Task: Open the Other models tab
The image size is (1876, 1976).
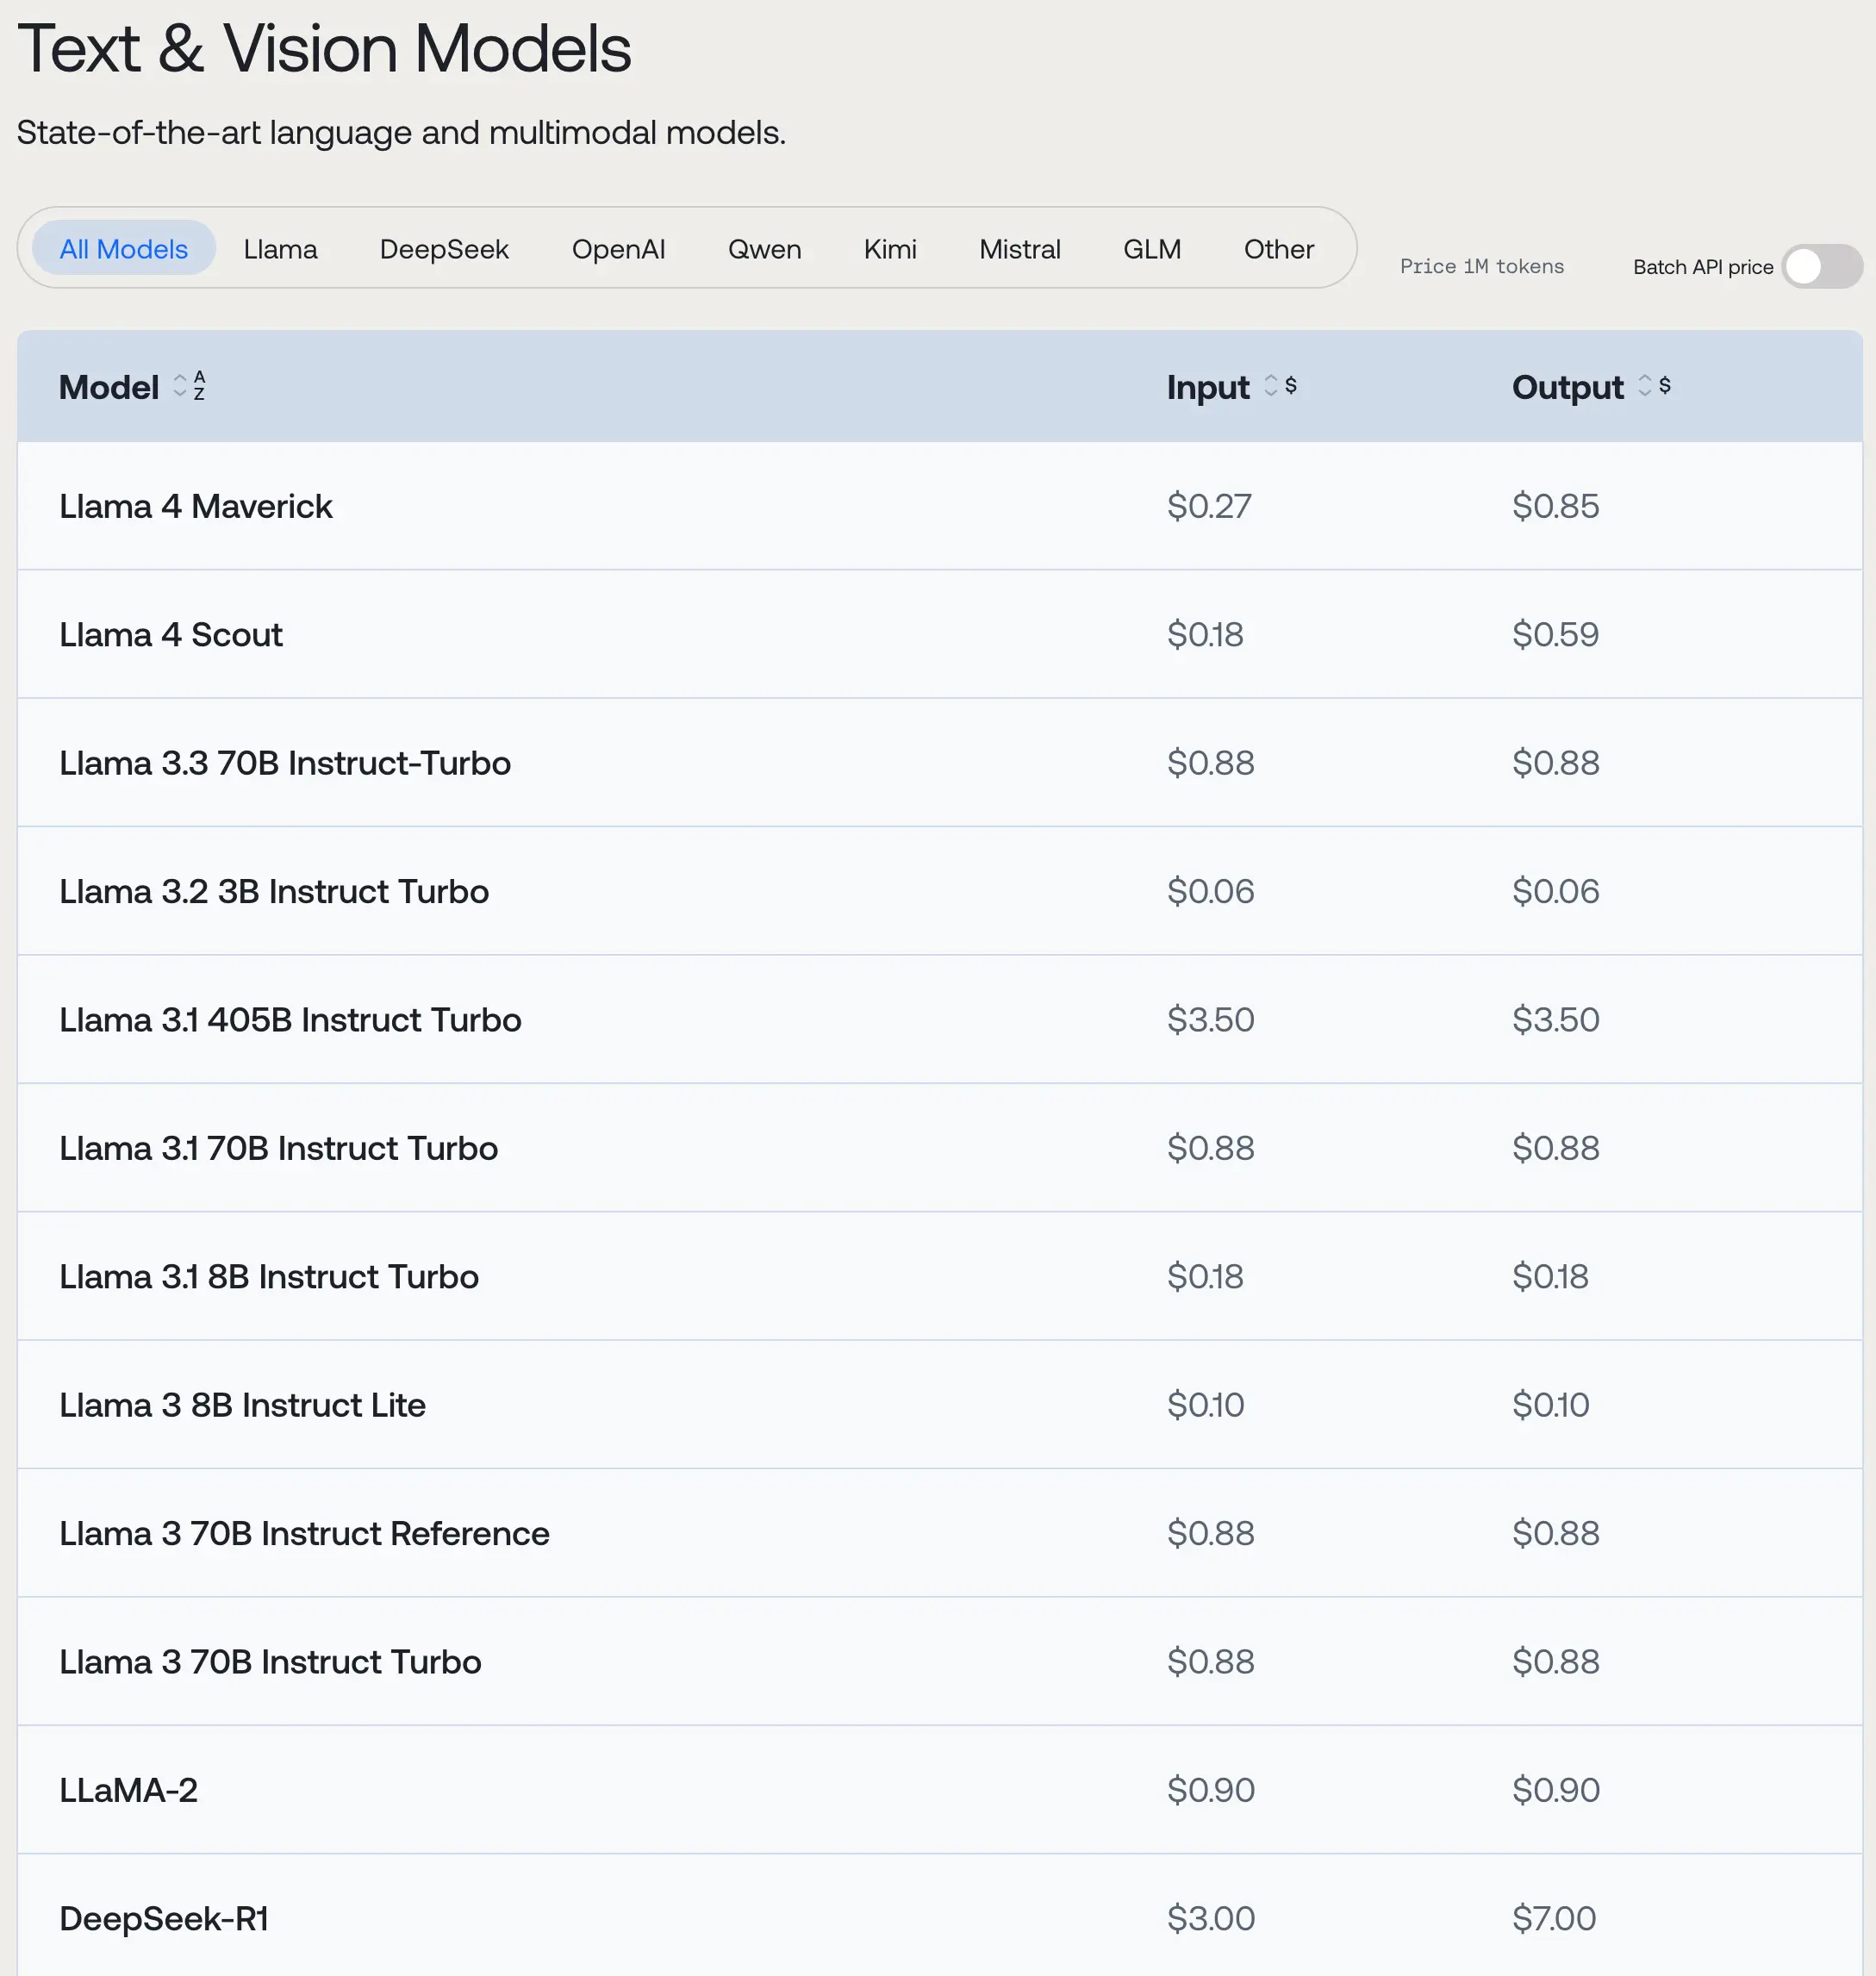Action: tap(1278, 249)
